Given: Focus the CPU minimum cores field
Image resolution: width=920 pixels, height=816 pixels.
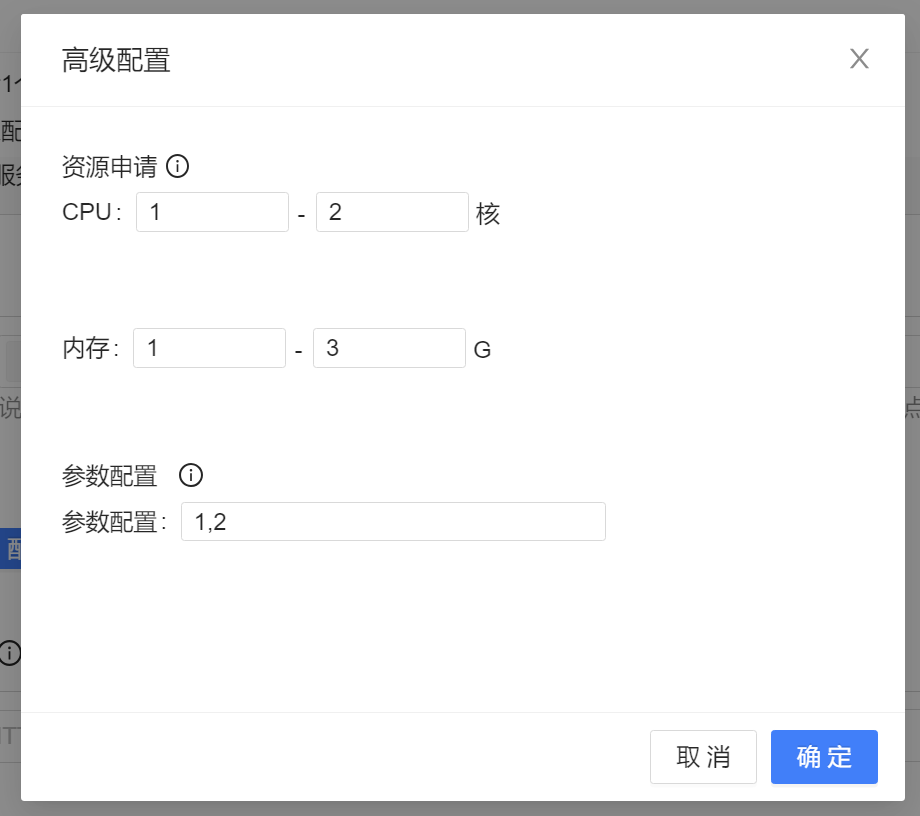Looking at the screenshot, I should (x=212, y=212).
